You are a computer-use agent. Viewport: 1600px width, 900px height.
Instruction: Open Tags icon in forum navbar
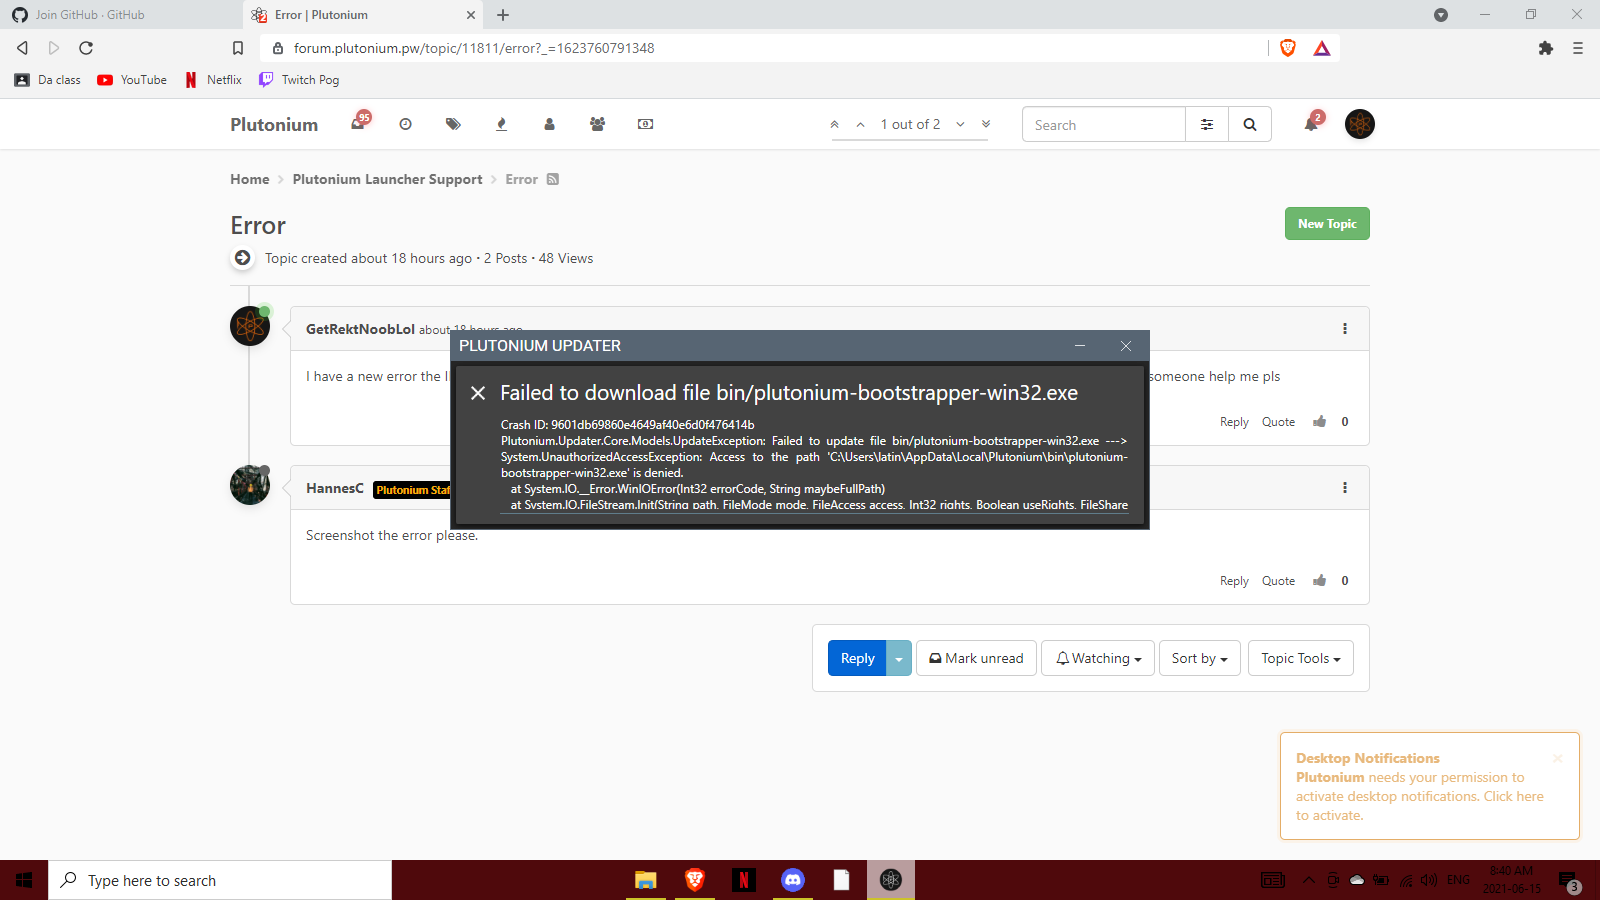point(453,124)
